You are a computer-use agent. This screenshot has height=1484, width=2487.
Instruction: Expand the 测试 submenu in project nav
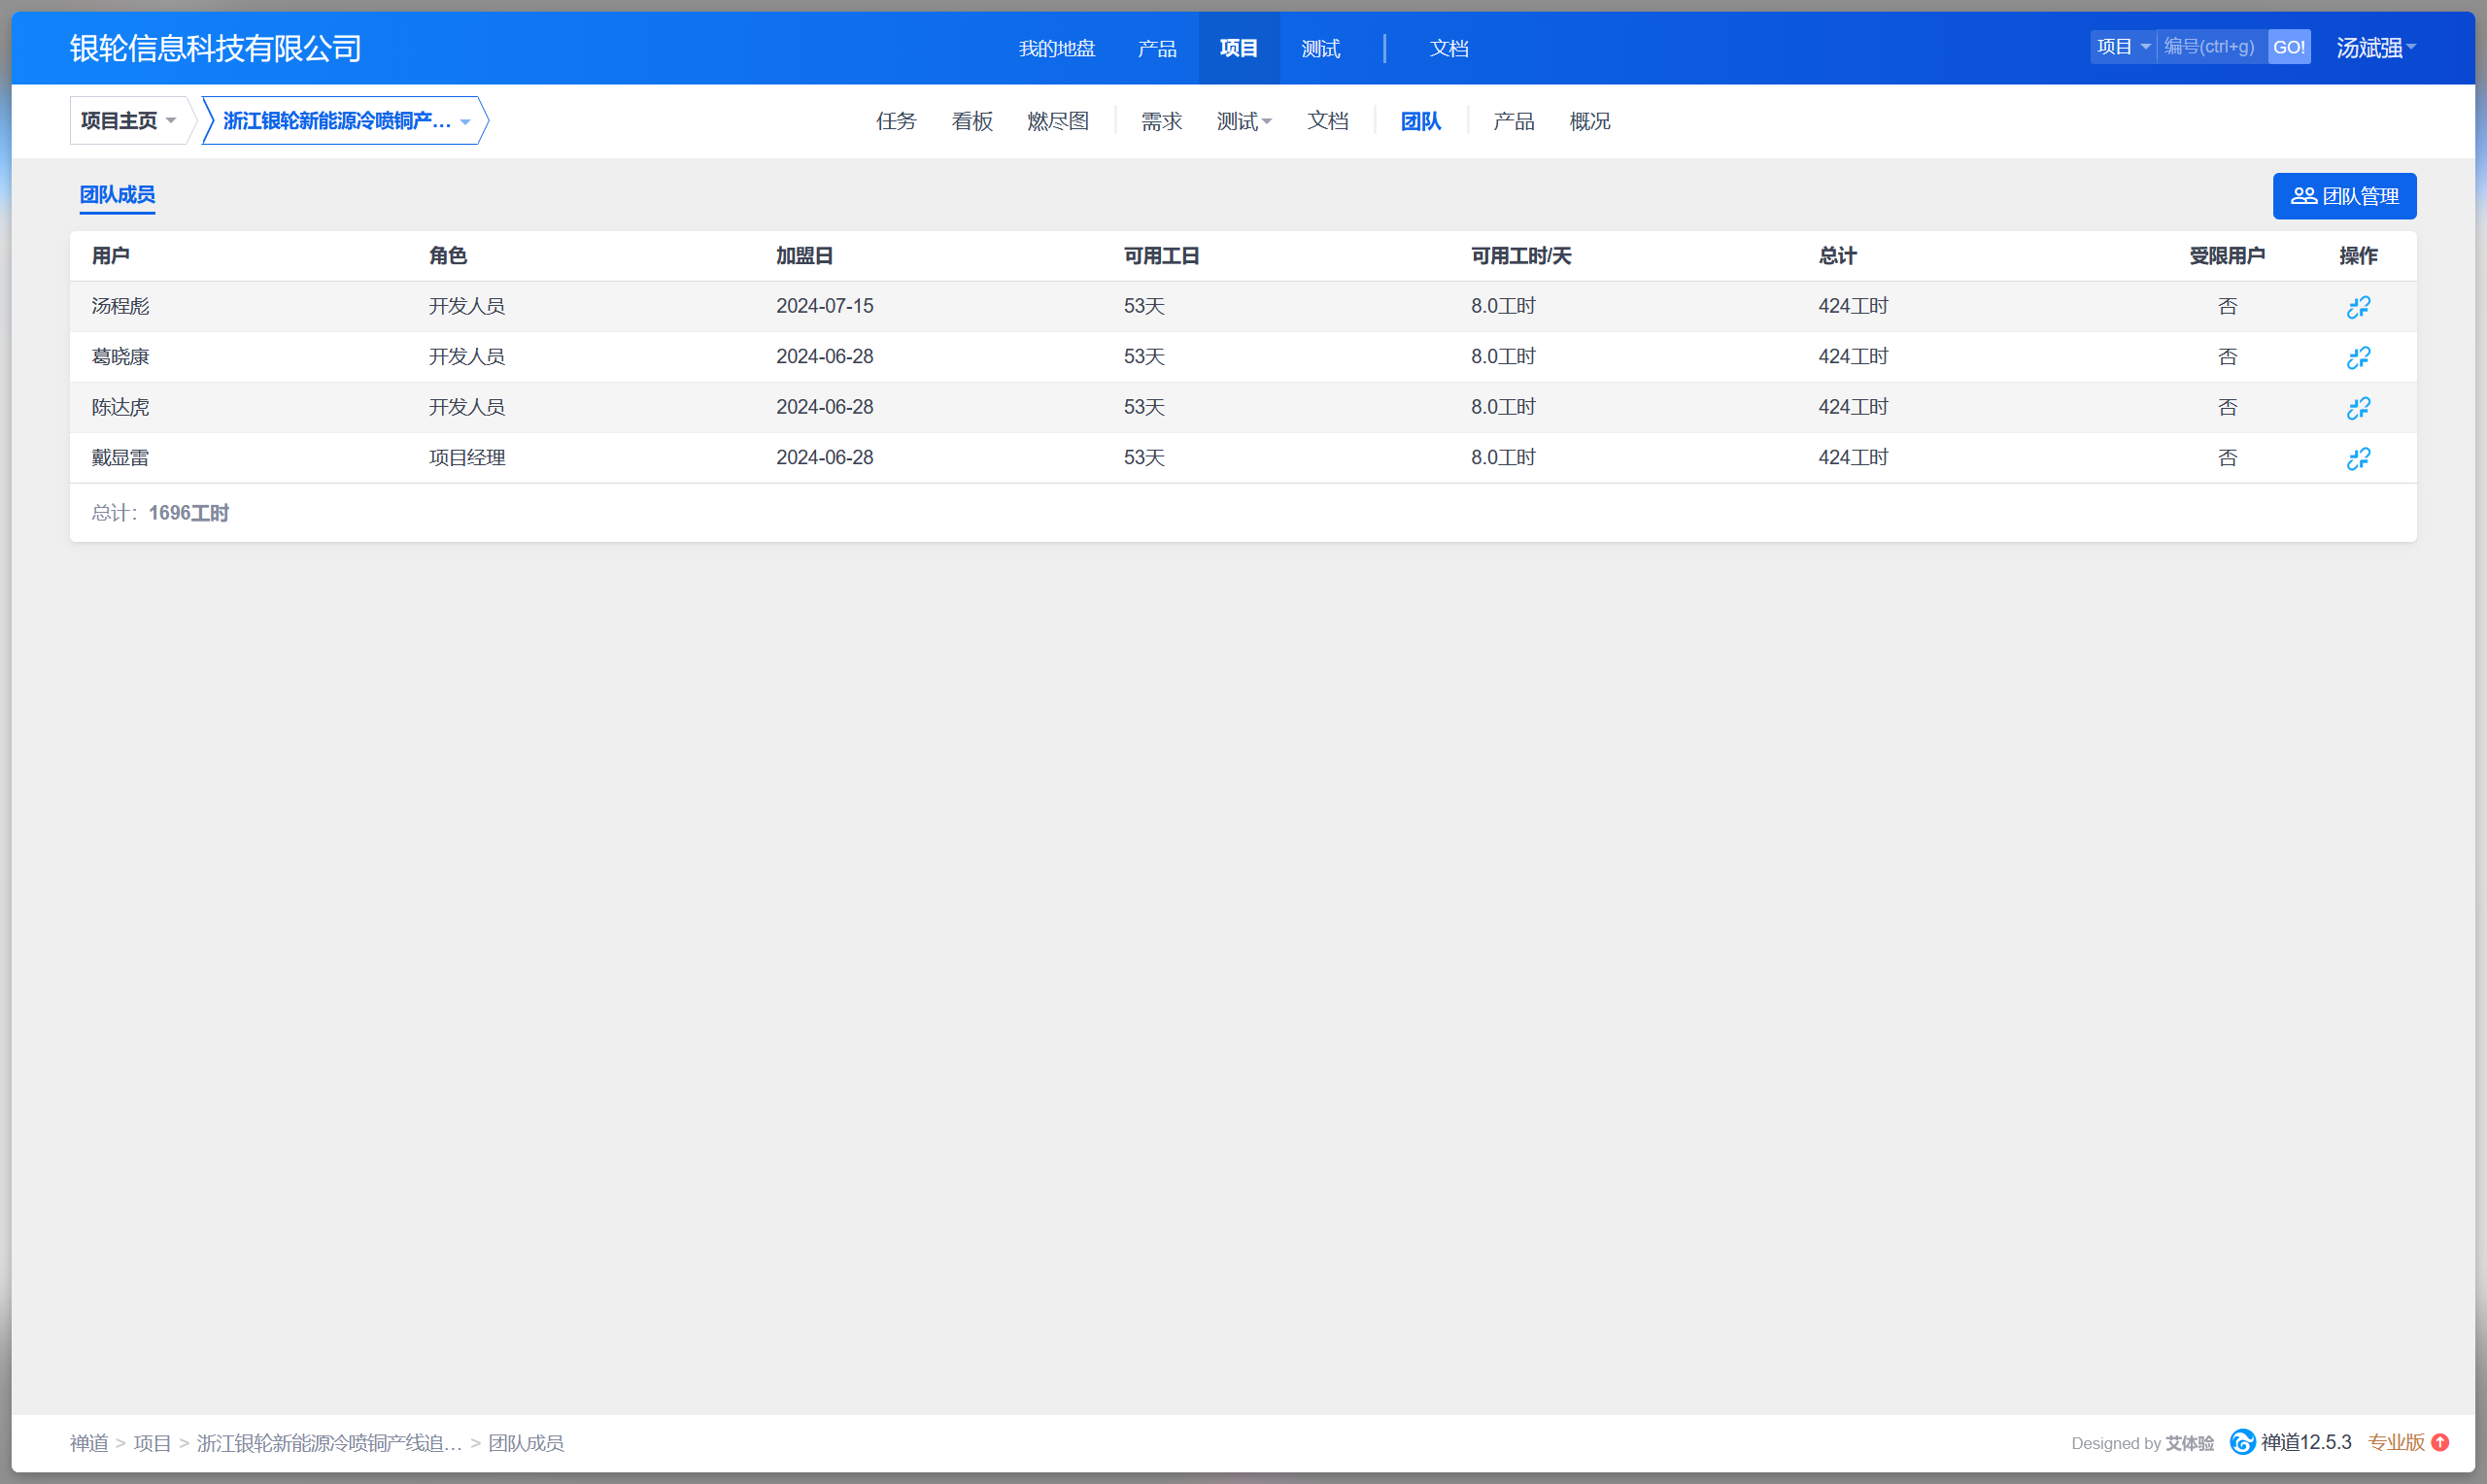tap(1243, 121)
